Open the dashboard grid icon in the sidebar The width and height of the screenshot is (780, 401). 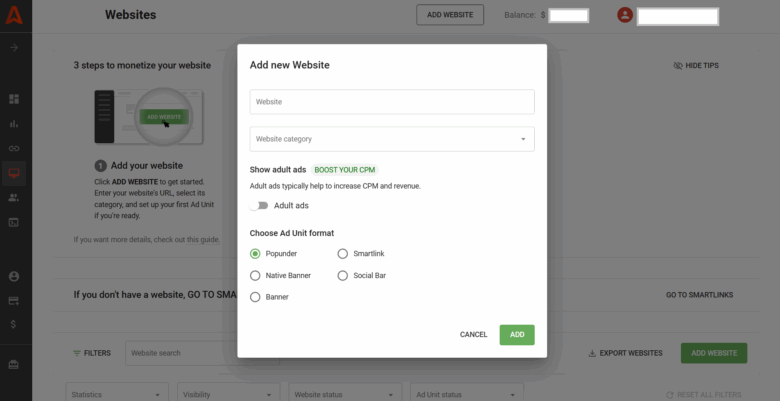(14, 99)
